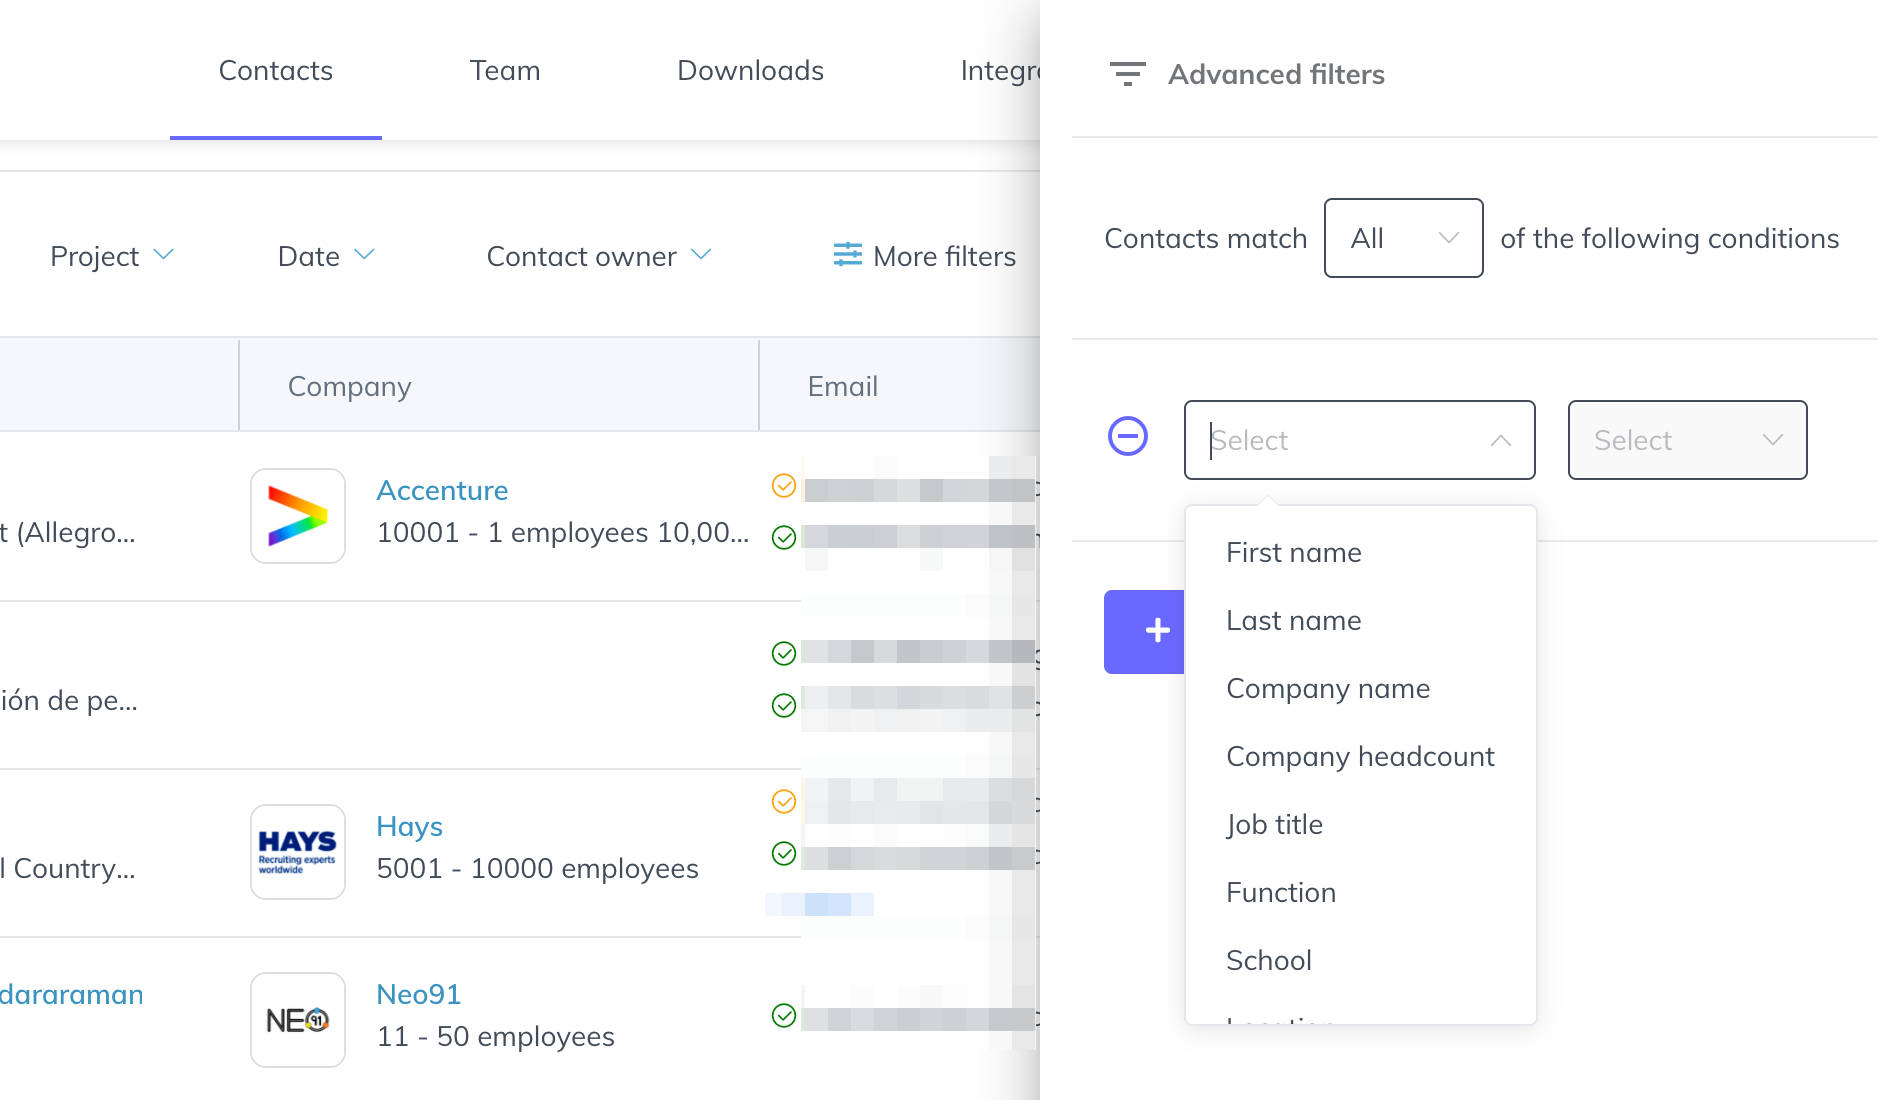Viewport: 1878px width, 1100px height.
Task: Click the Accenture company logo
Action: pos(298,516)
